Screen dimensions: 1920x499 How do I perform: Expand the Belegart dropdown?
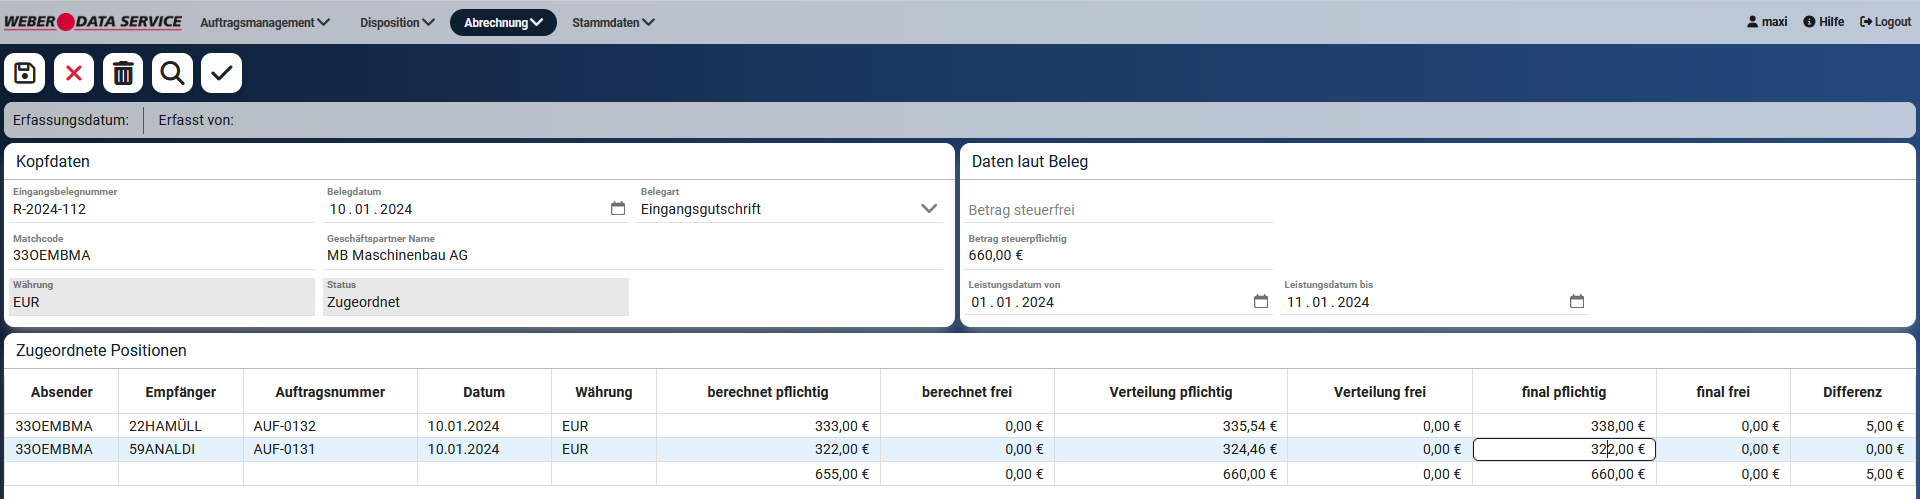929,208
